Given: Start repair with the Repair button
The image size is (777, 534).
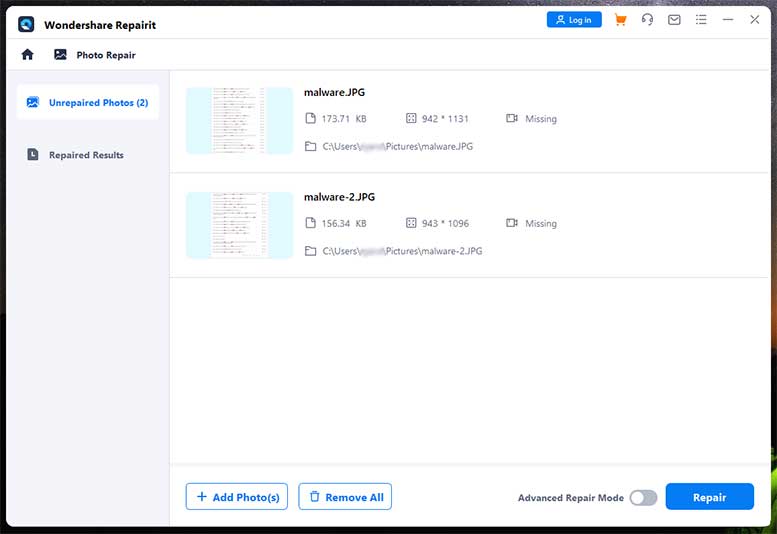Looking at the screenshot, I should click(710, 496).
